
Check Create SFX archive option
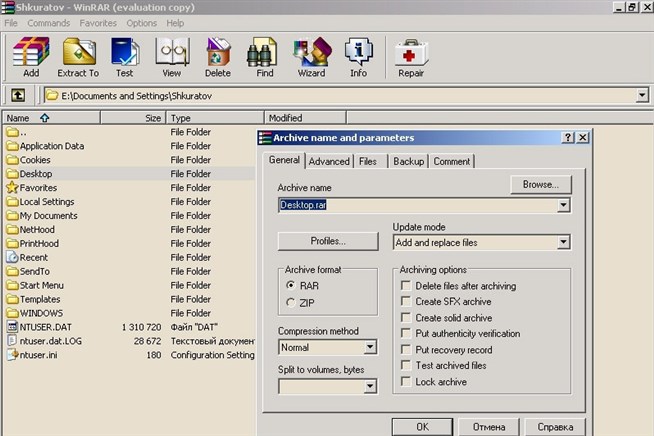click(406, 302)
